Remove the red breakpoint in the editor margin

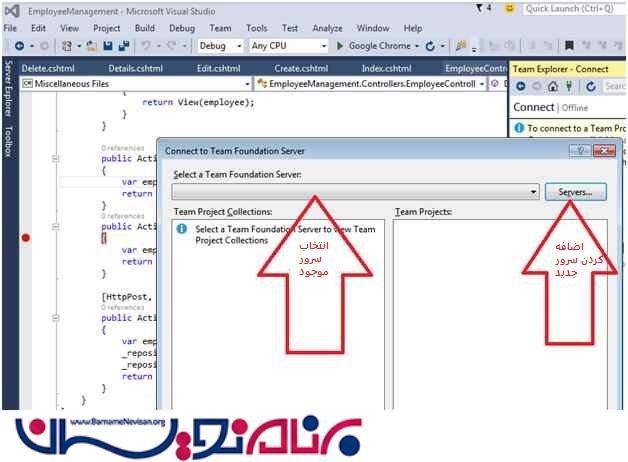point(26,237)
